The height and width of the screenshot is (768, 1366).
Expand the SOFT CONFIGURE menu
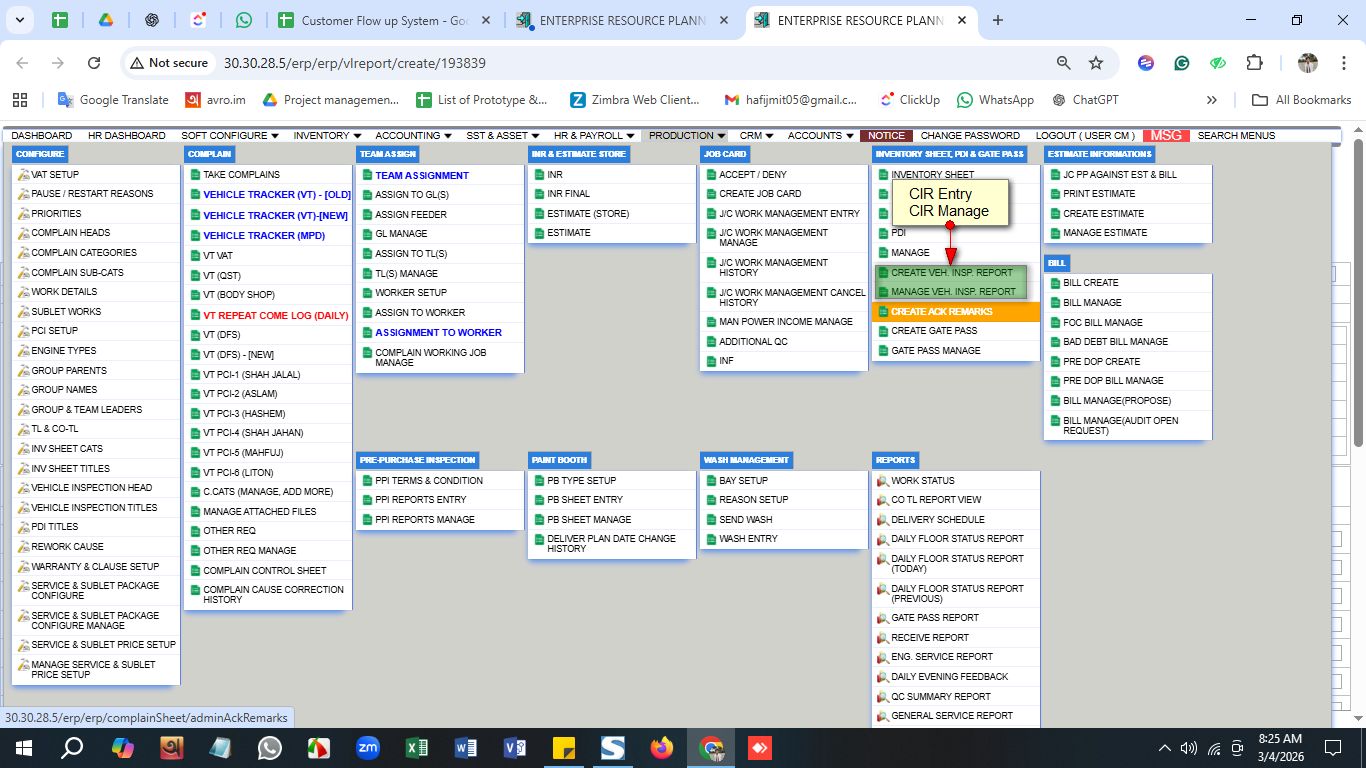coord(230,135)
